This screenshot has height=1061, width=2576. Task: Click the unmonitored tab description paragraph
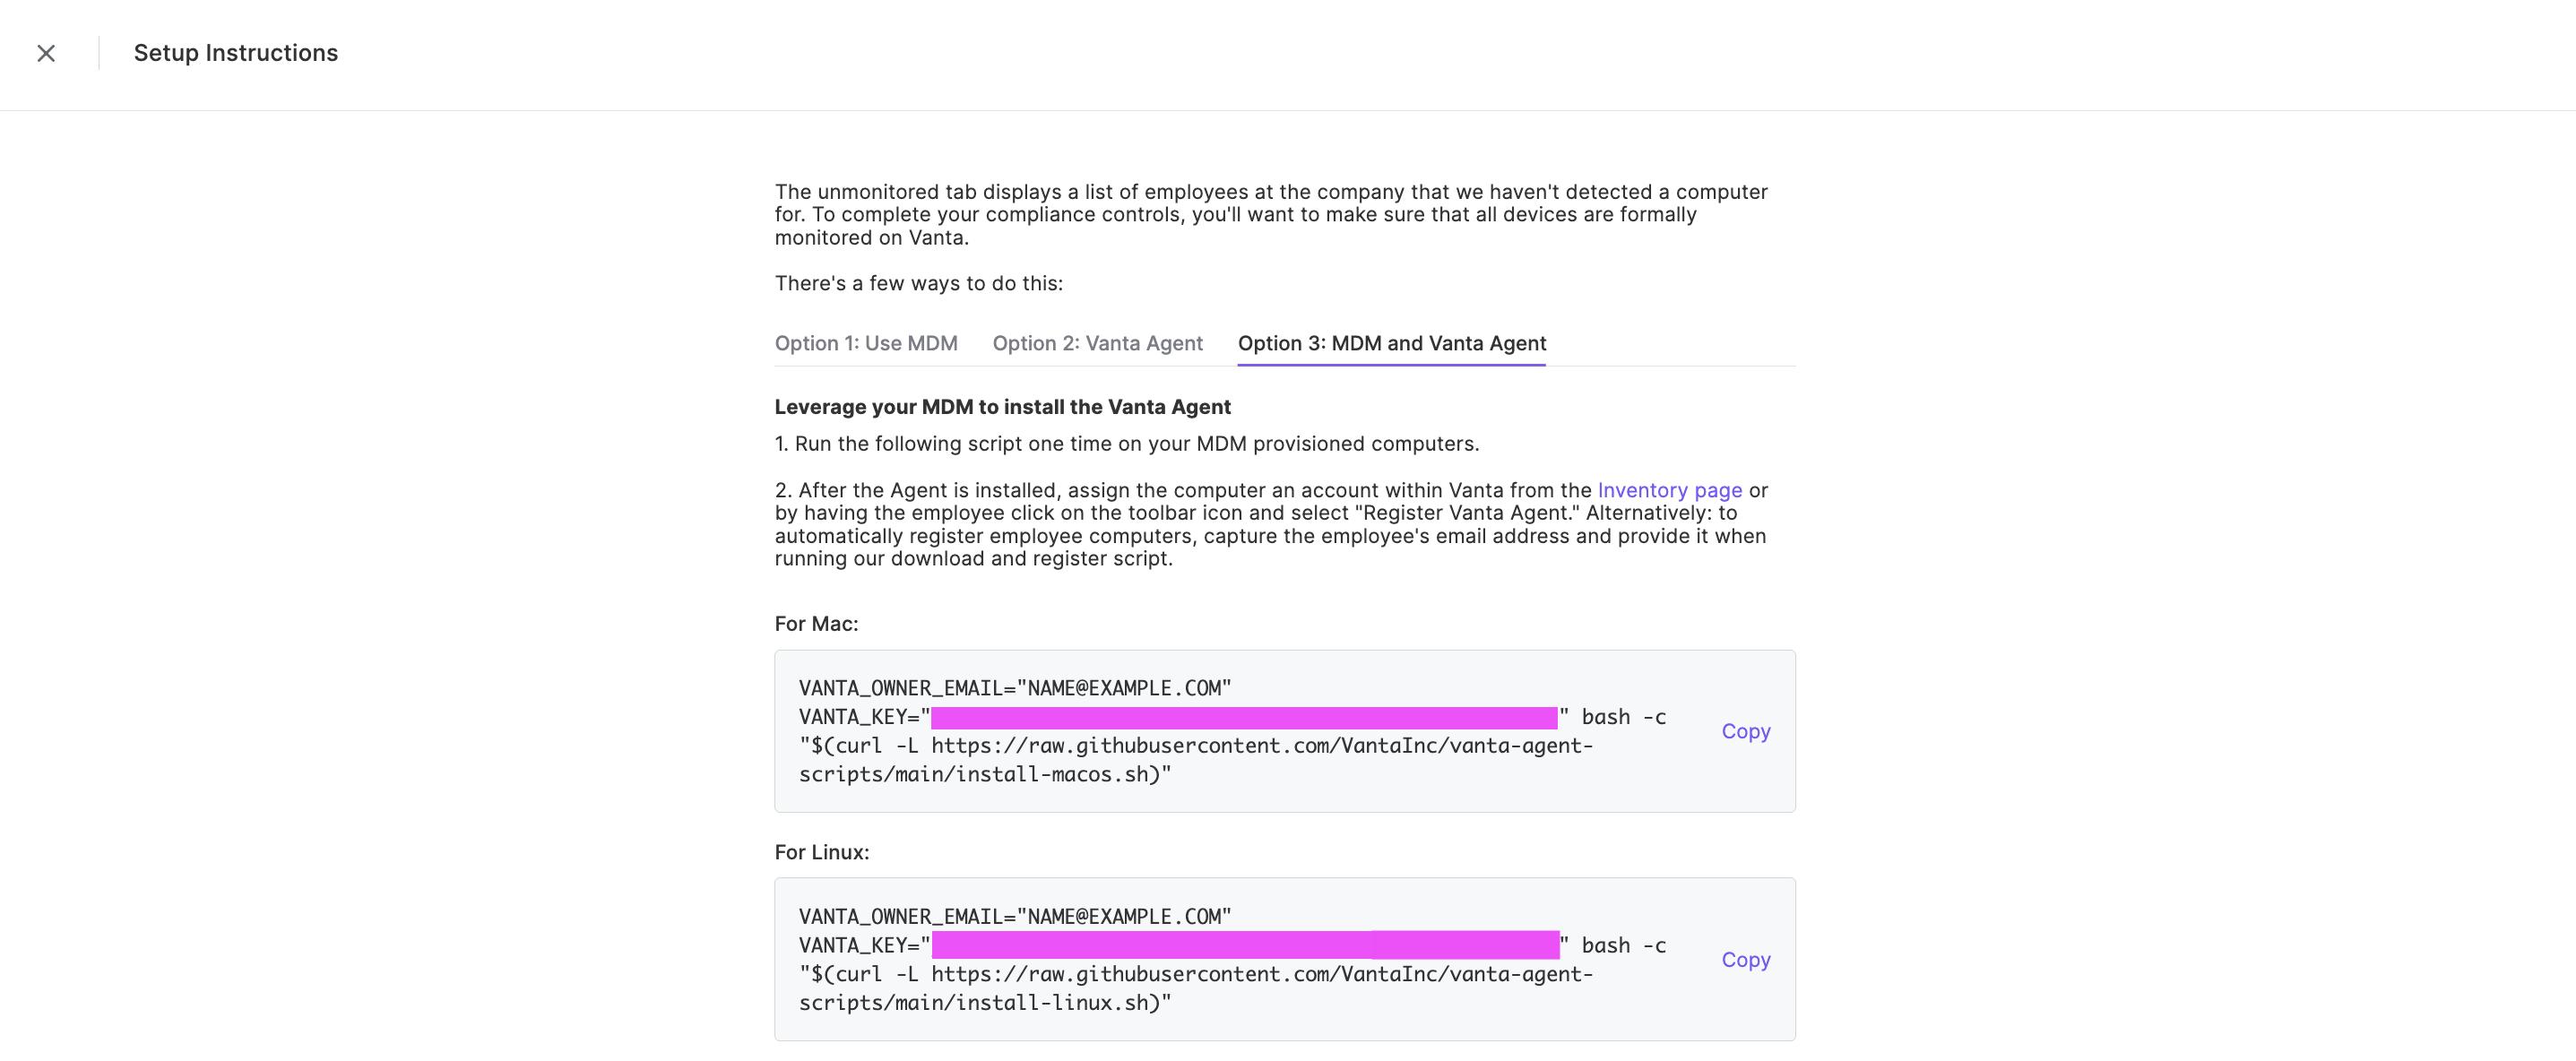click(x=1271, y=214)
